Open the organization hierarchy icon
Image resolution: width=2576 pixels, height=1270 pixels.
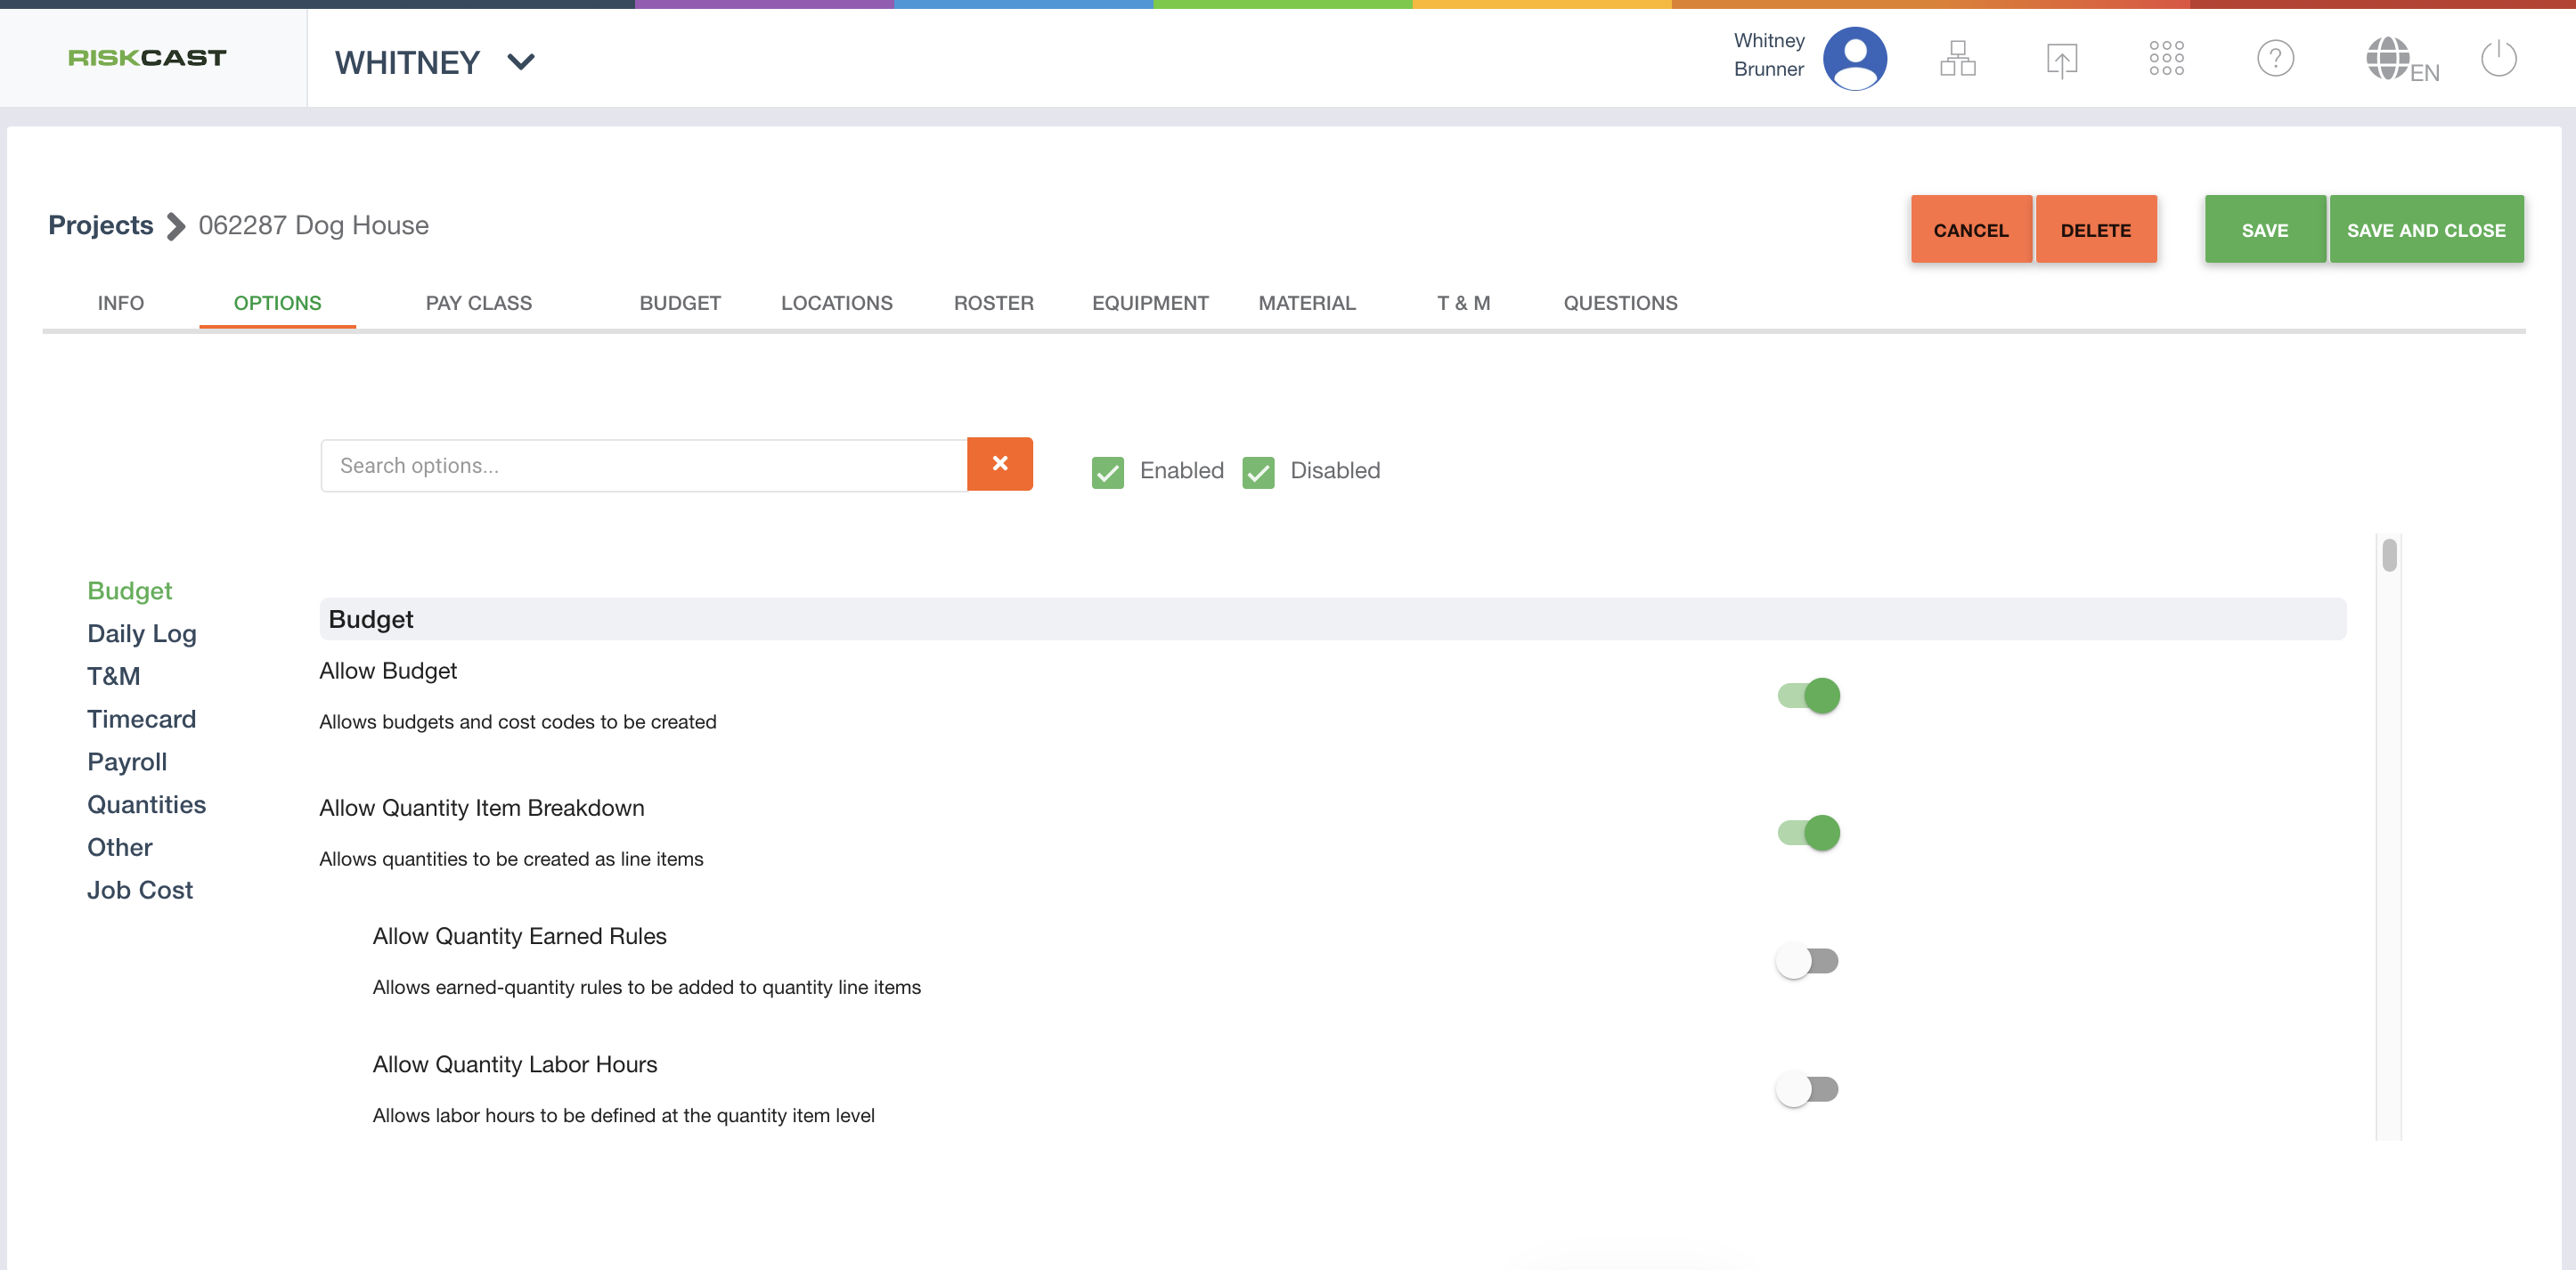click(1957, 59)
